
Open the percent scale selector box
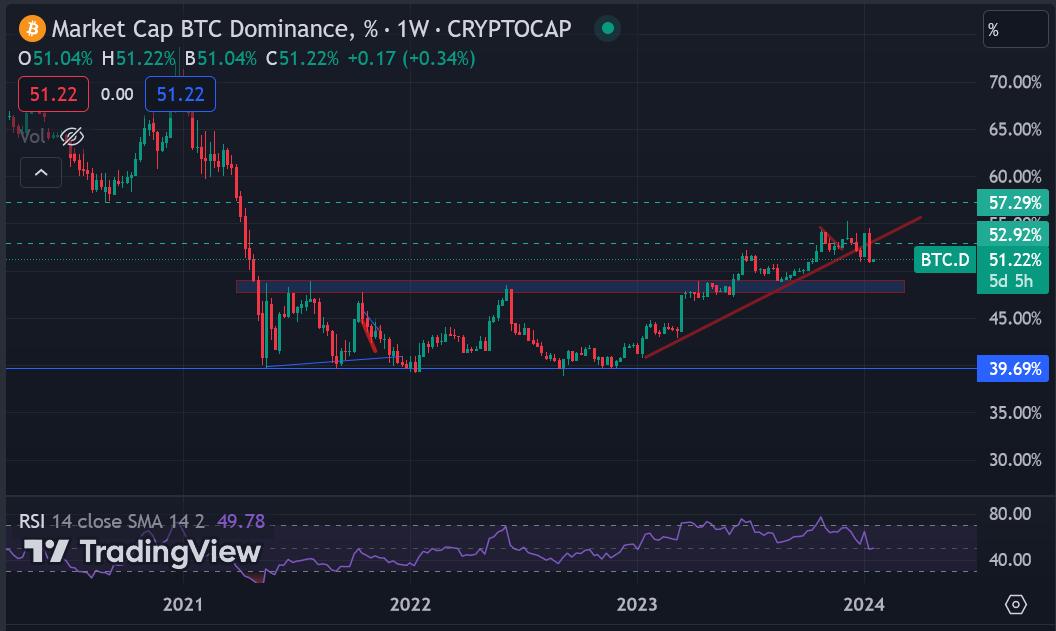pyautogui.click(x=1015, y=29)
